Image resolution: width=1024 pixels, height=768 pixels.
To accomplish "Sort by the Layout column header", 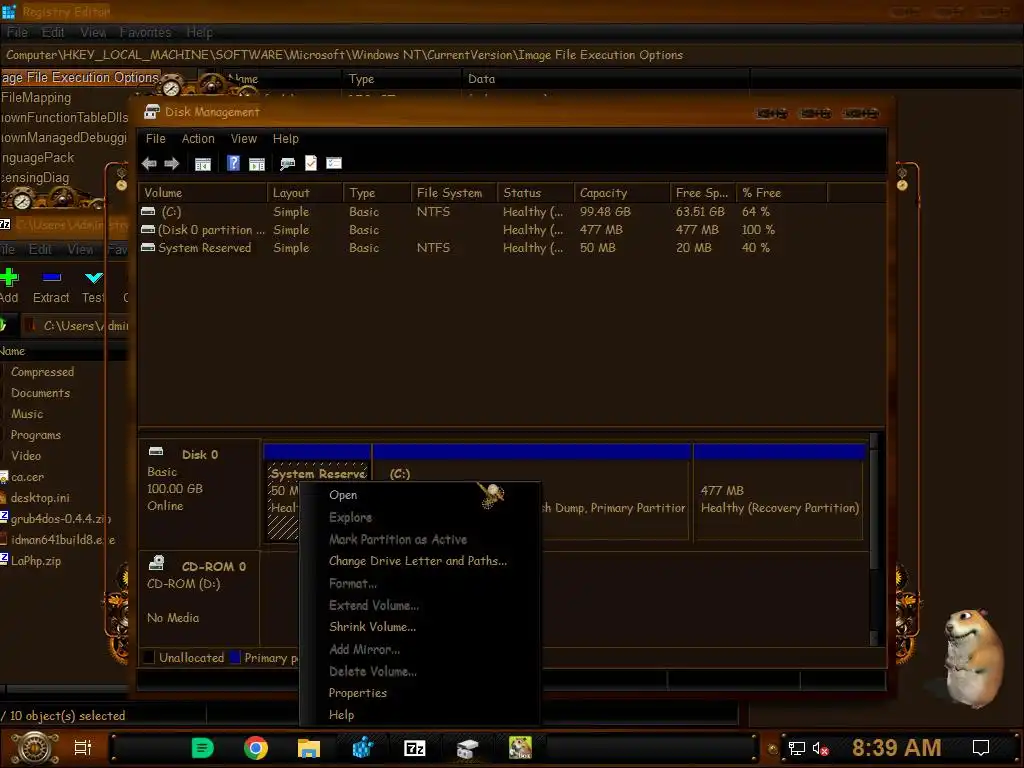I will pyautogui.click(x=305, y=193).
